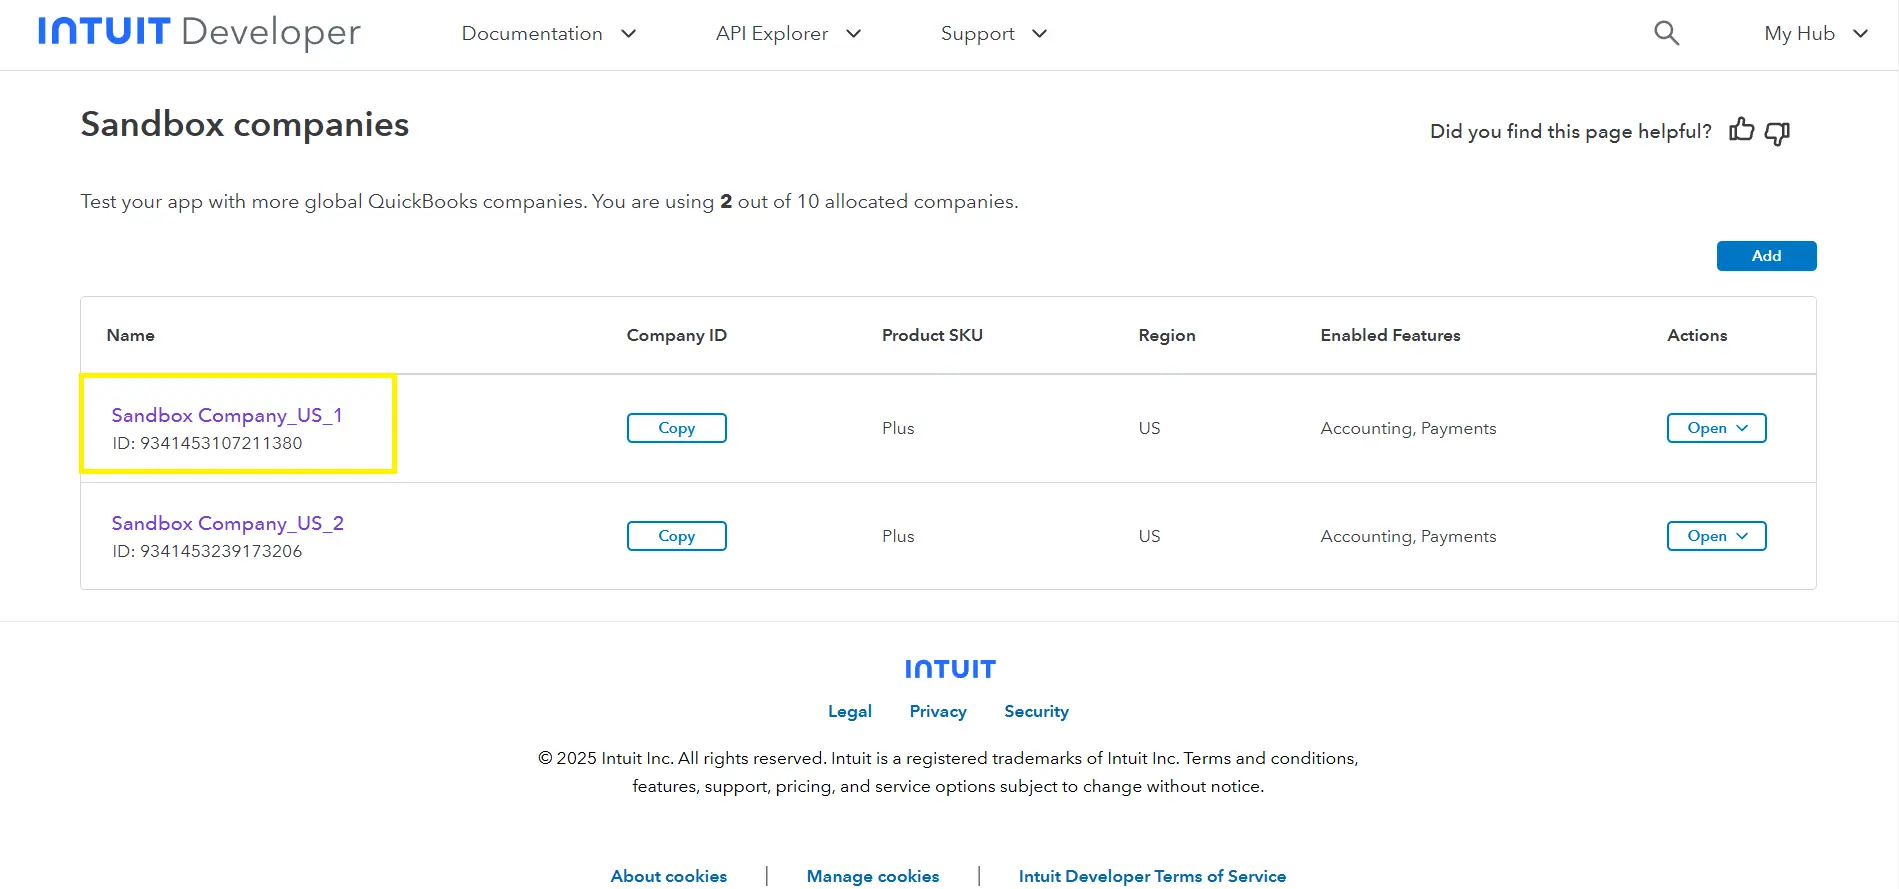This screenshot has width=1899, height=889.
Task: Select the ID 9341453239173206 text
Action: coord(207,551)
